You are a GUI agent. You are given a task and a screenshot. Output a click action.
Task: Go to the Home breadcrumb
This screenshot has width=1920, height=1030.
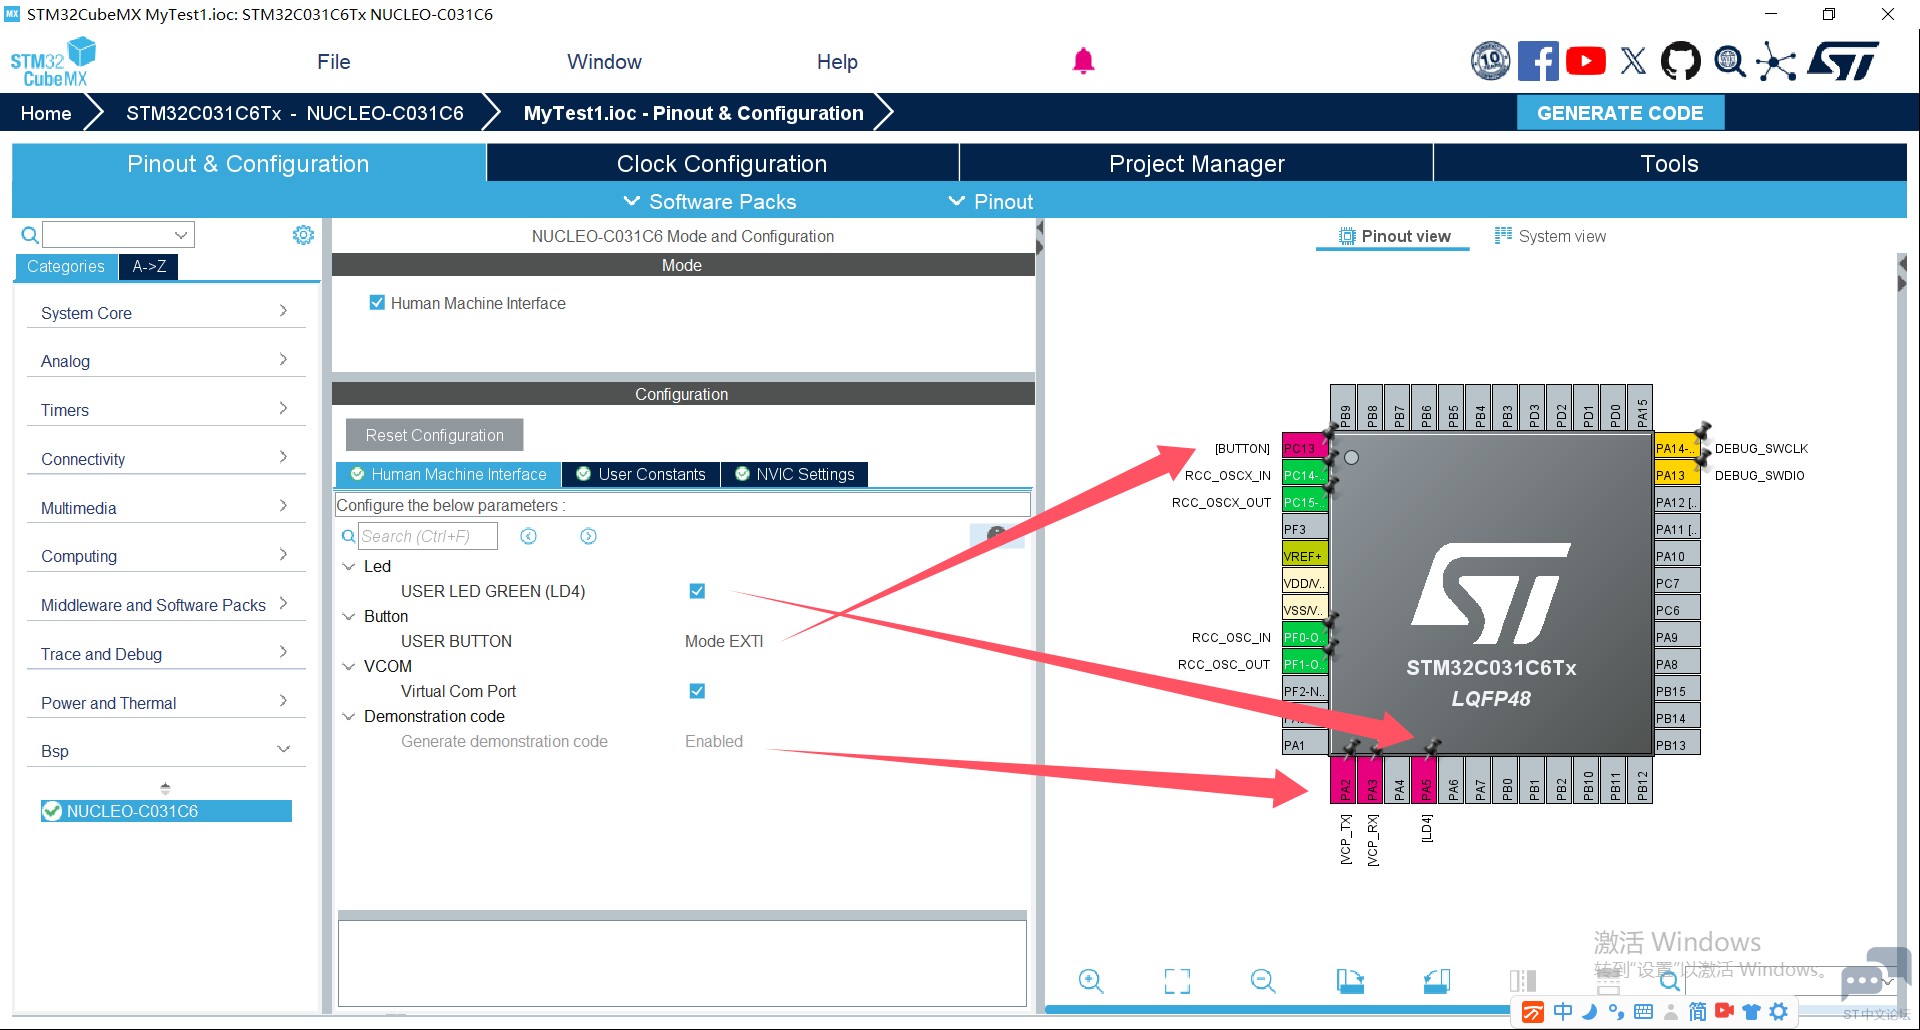pyautogui.click(x=46, y=113)
